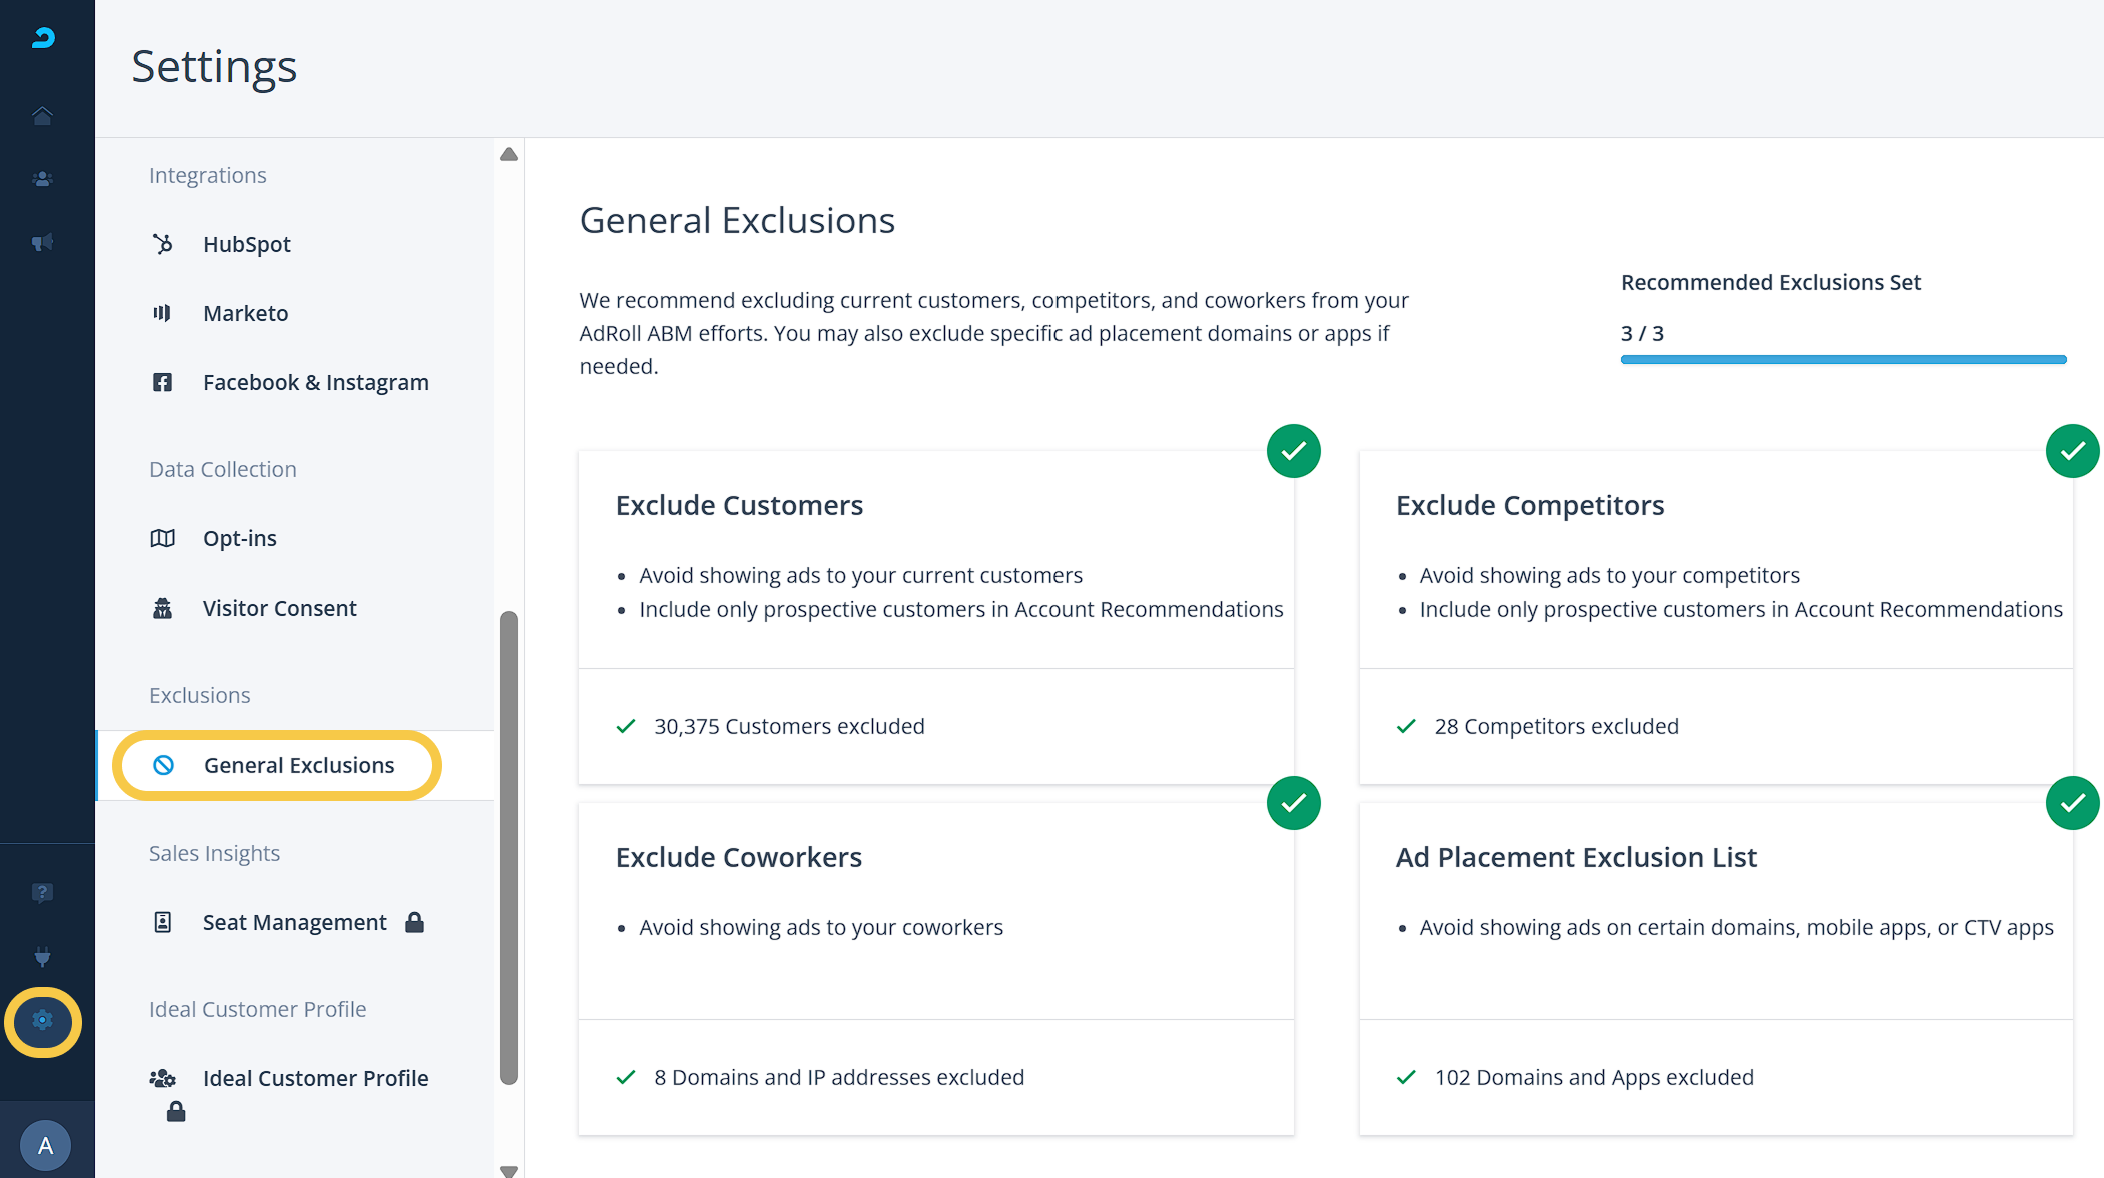This screenshot has width=2104, height=1178.
Task: Click the Exclude Customers green checkmark badge
Action: pos(1293,451)
